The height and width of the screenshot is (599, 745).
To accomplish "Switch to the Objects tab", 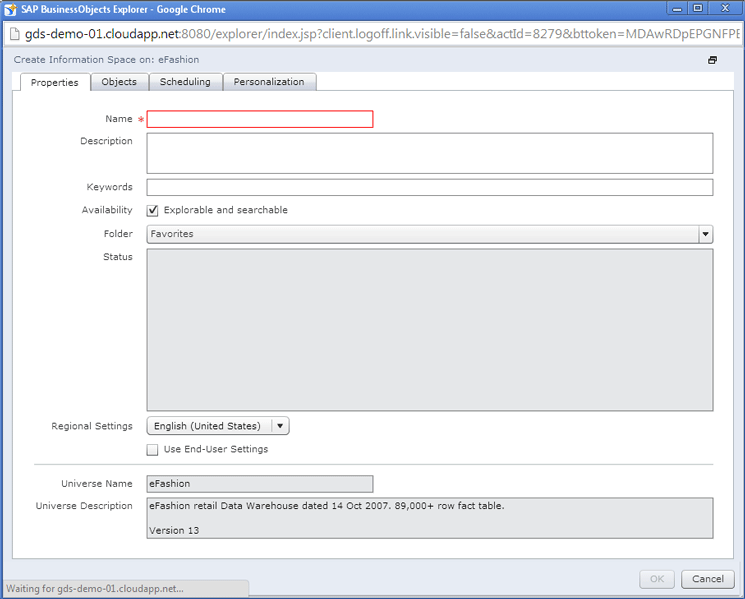I will [x=119, y=82].
